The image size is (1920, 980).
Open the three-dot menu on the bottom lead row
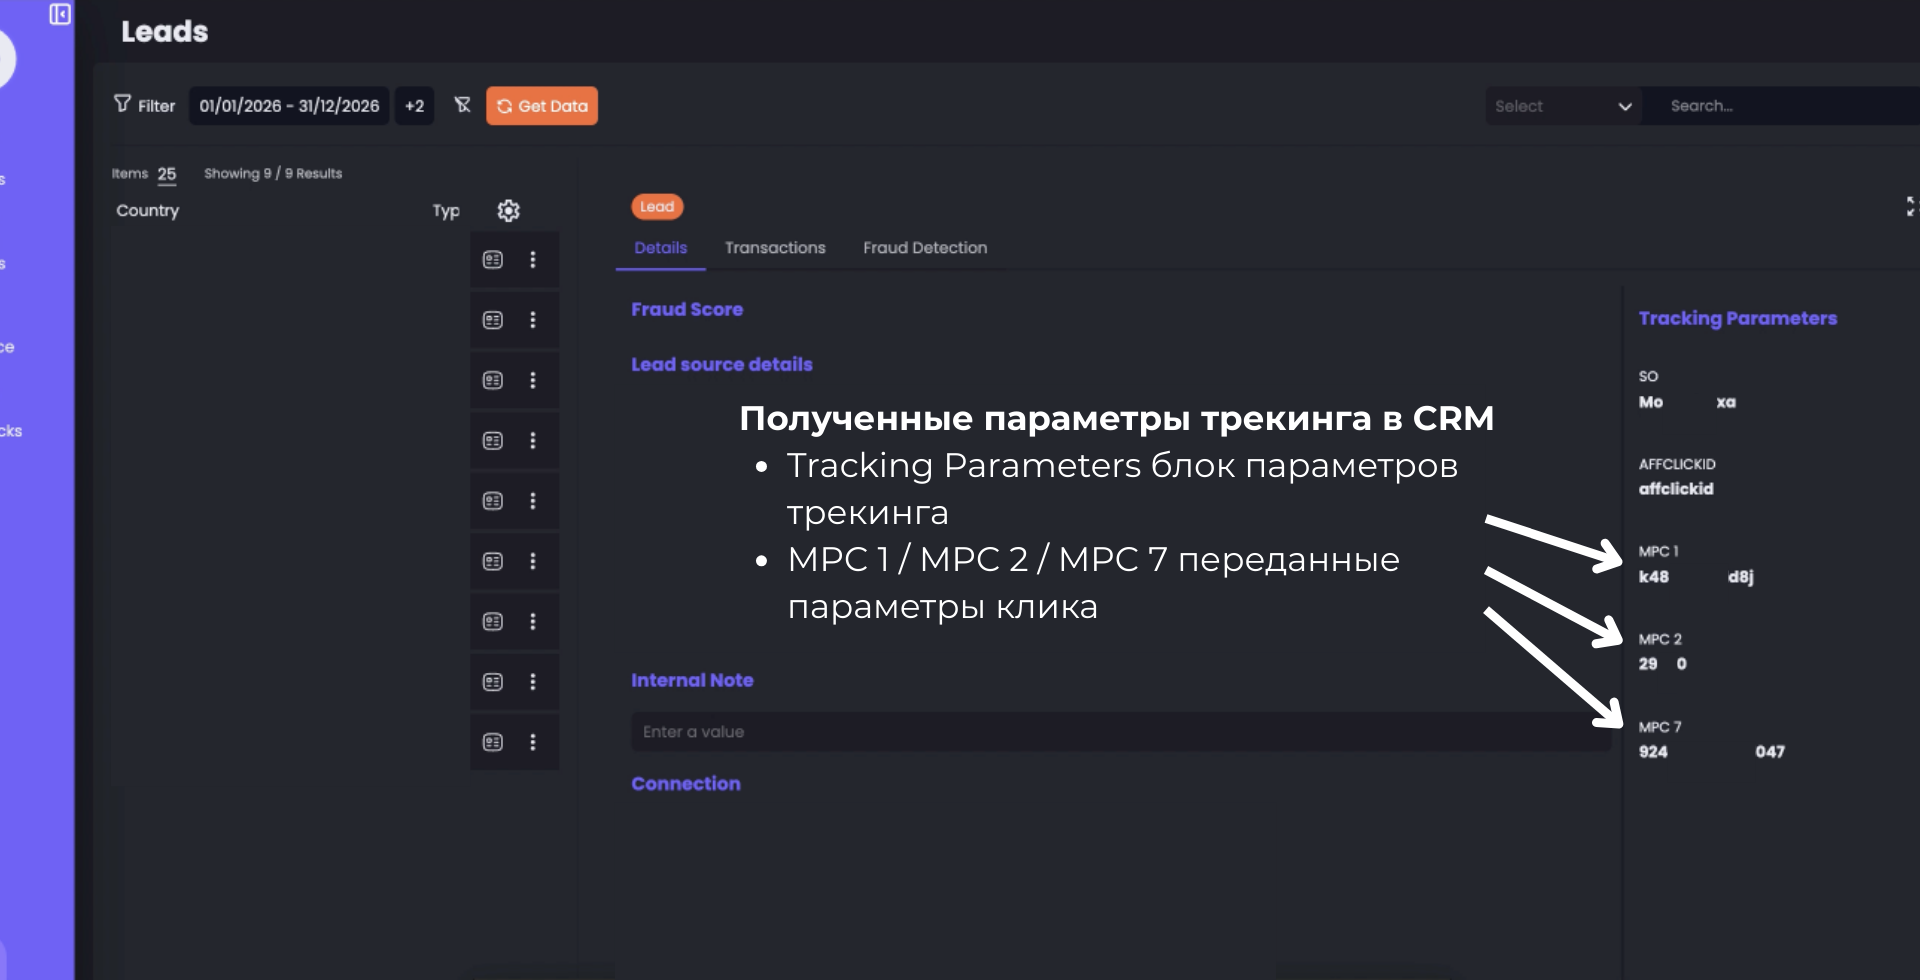(x=533, y=742)
